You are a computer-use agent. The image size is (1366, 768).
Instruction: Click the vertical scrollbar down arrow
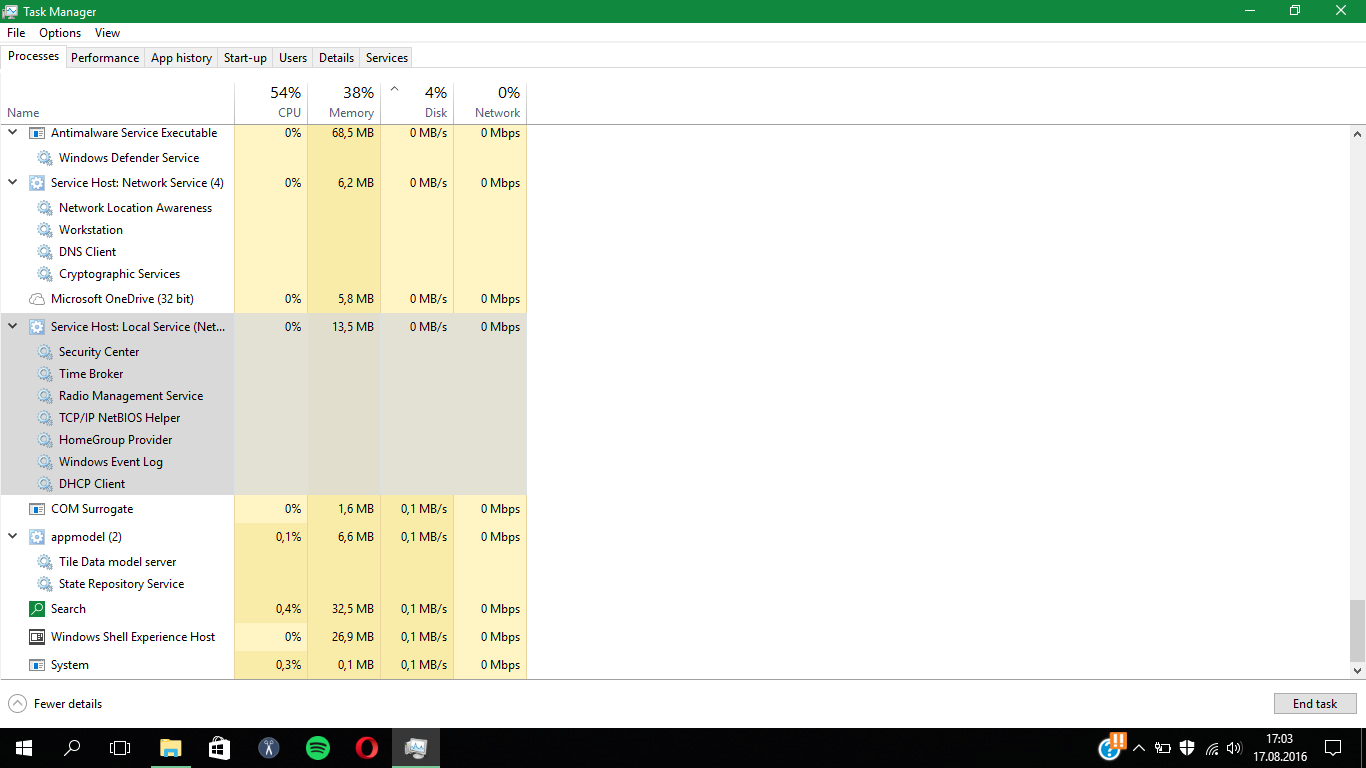point(1357,671)
